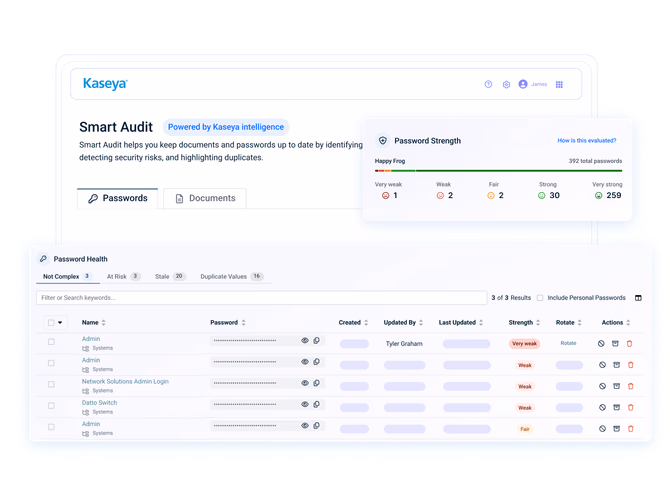
Task: Archive the Datto Switch password
Action: tap(617, 408)
